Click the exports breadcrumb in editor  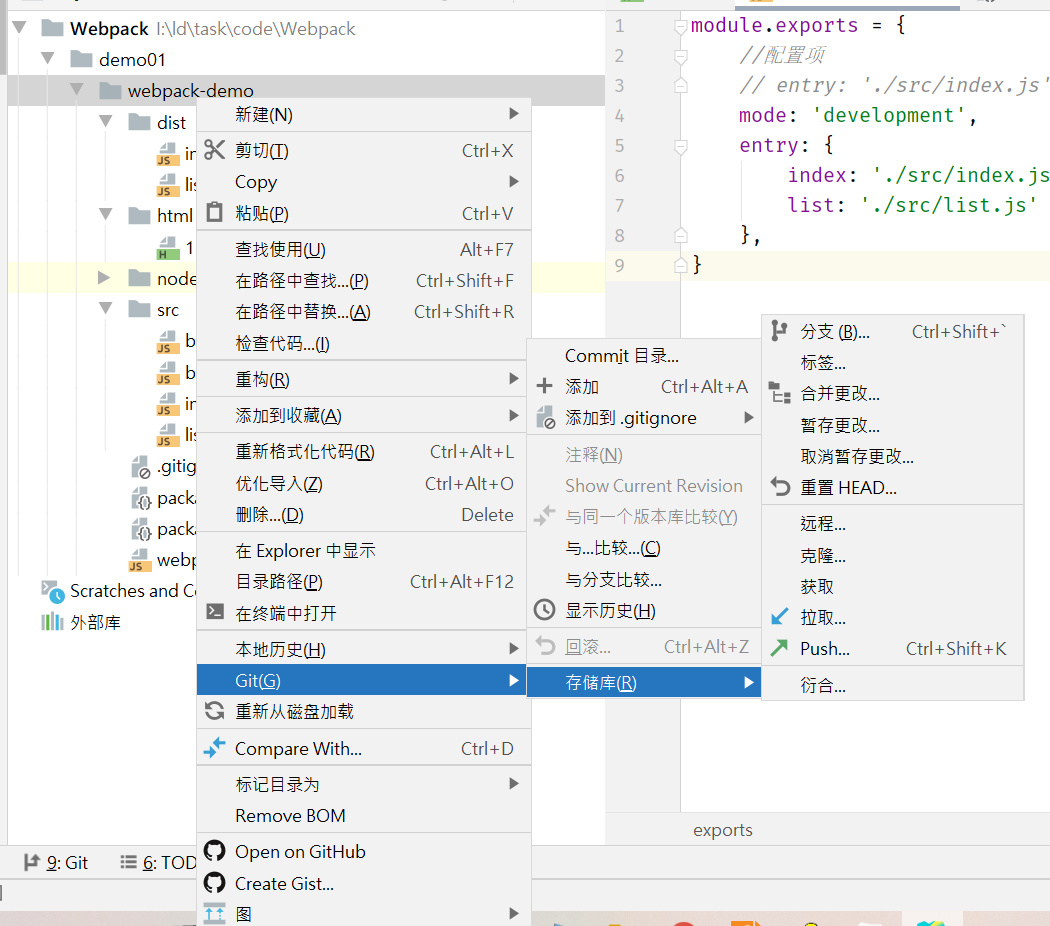723,830
